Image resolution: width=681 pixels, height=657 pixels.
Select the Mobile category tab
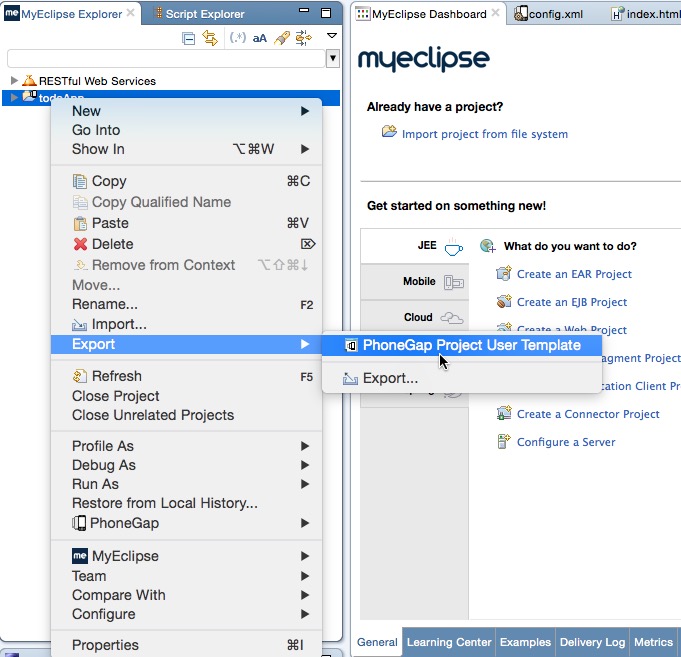point(415,282)
